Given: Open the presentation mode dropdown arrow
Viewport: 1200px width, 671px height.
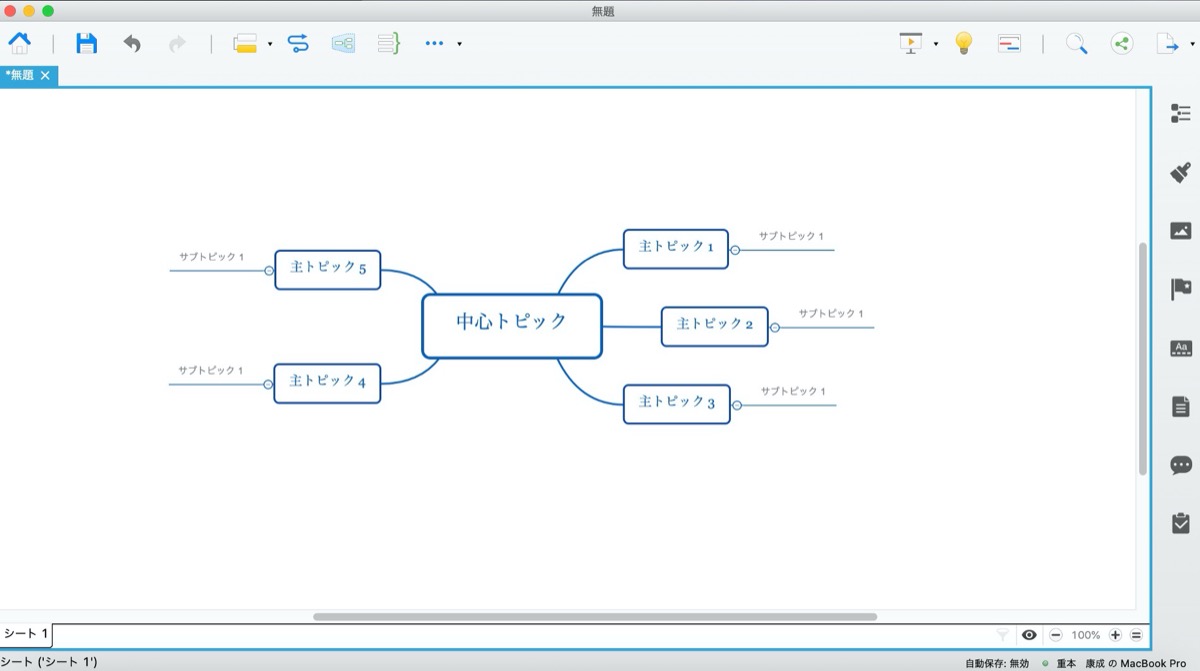Looking at the screenshot, I should [x=936, y=44].
